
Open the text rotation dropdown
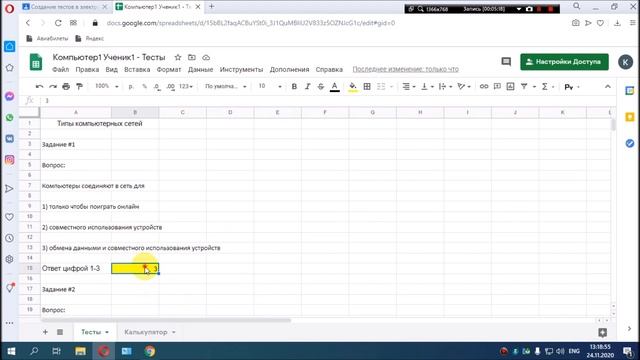tap(464, 87)
